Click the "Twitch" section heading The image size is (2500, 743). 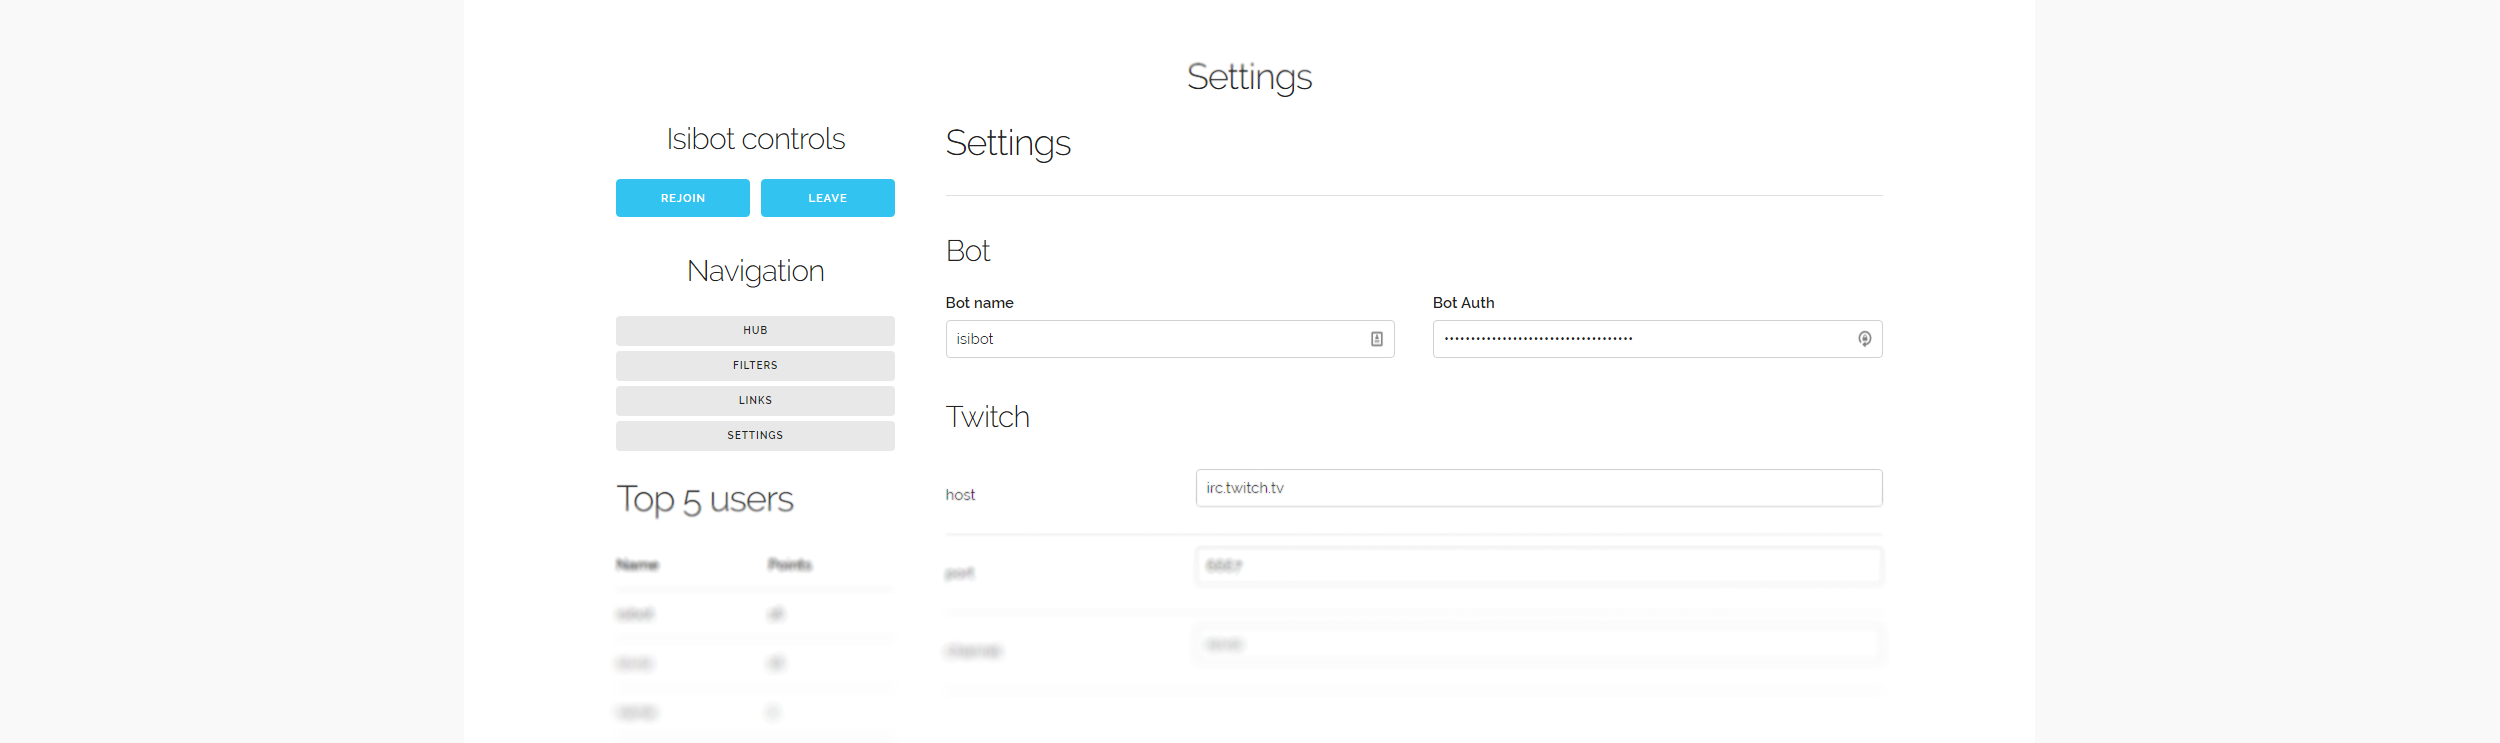(987, 417)
